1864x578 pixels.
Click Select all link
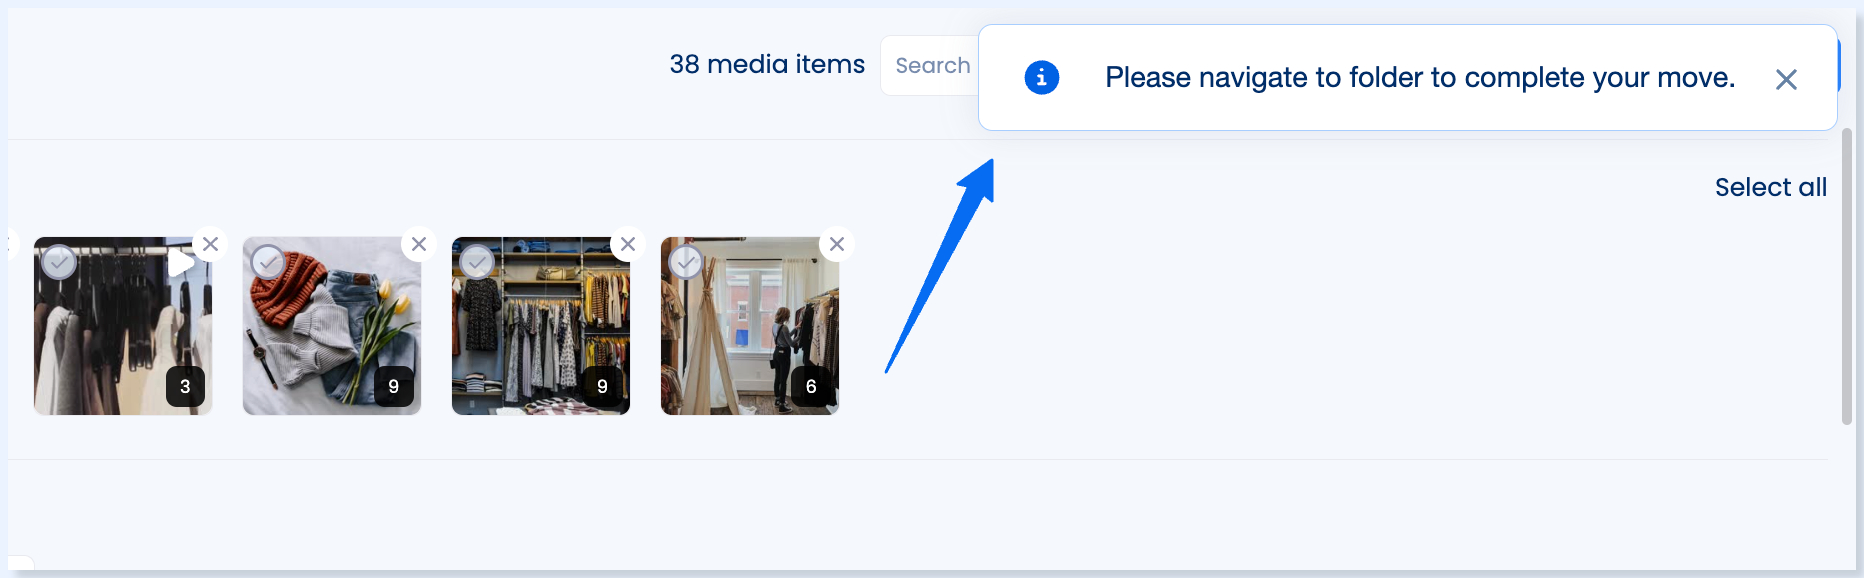point(1770,187)
